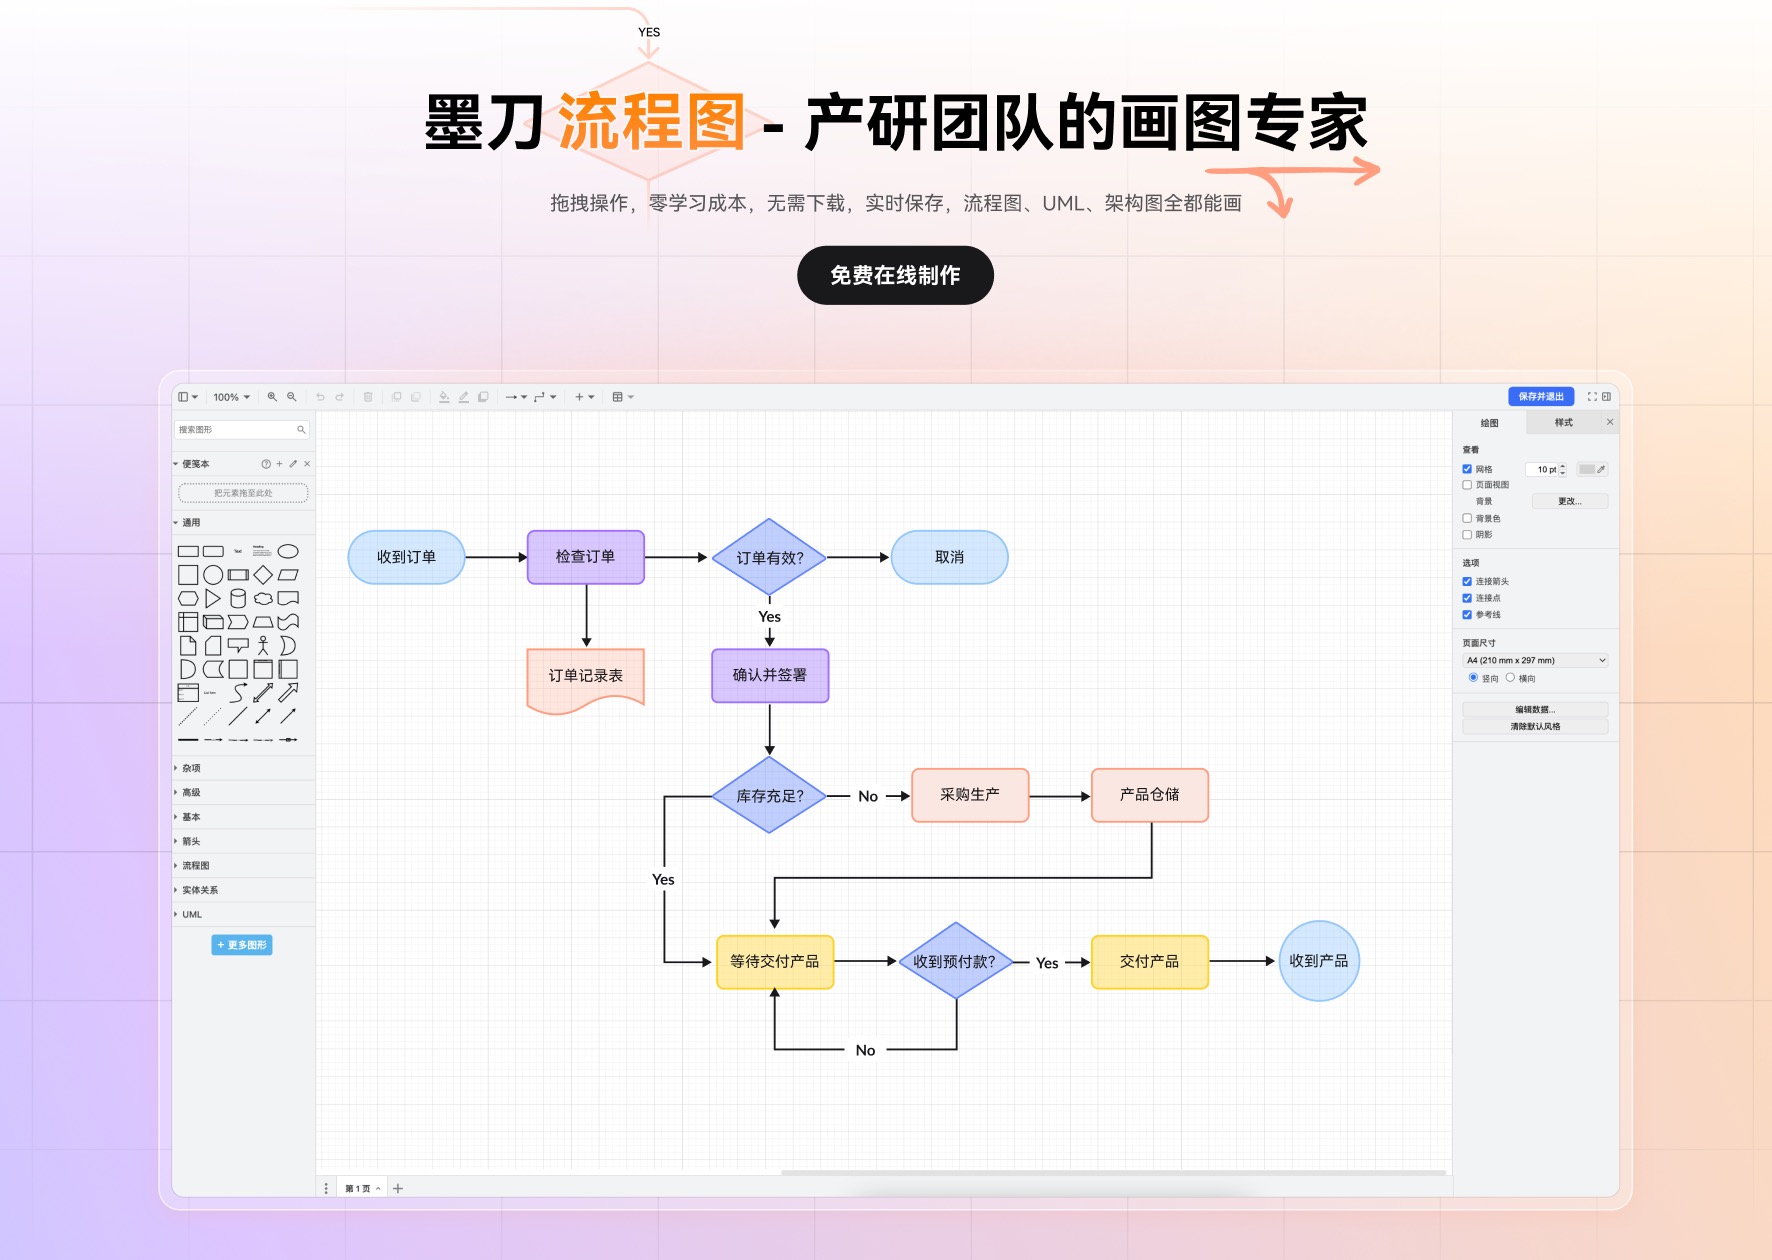Toggle the 网格 grid checkbox
The image size is (1772, 1260).
[1467, 469]
